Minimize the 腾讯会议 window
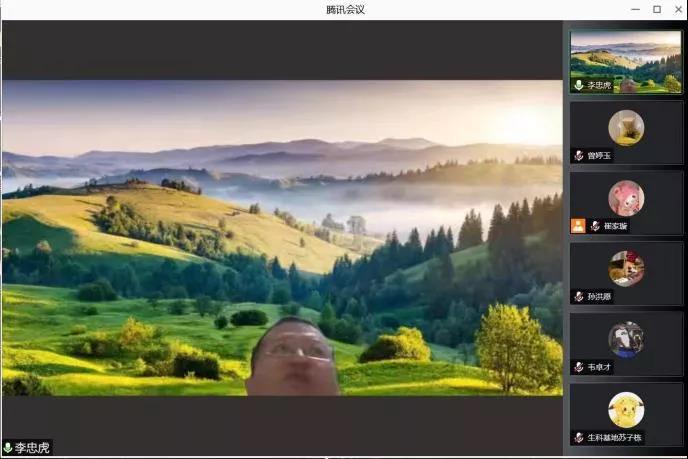688x459 pixels. 636,9
